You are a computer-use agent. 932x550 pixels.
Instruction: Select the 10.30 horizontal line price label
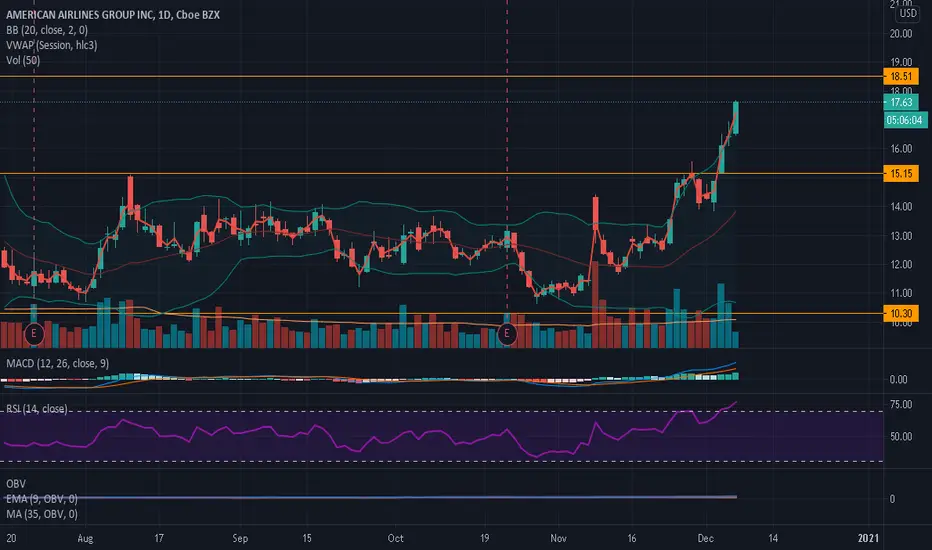(901, 313)
